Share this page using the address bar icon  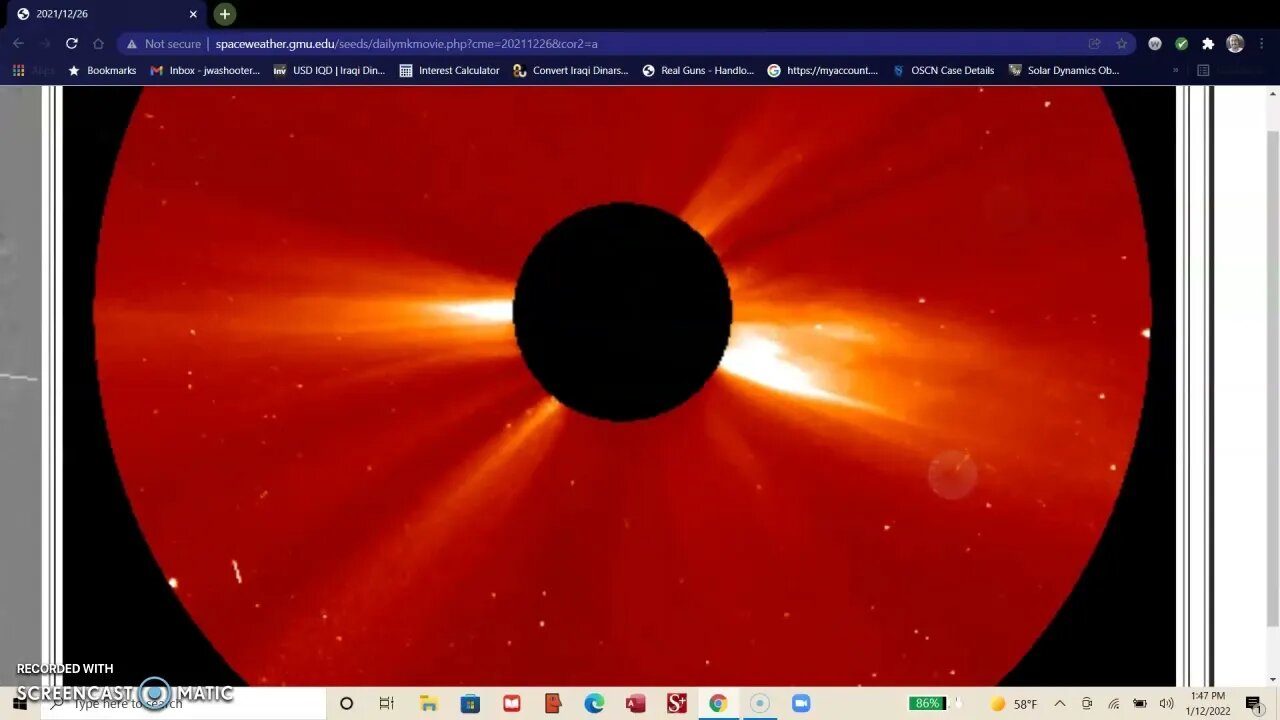[x=1095, y=44]
